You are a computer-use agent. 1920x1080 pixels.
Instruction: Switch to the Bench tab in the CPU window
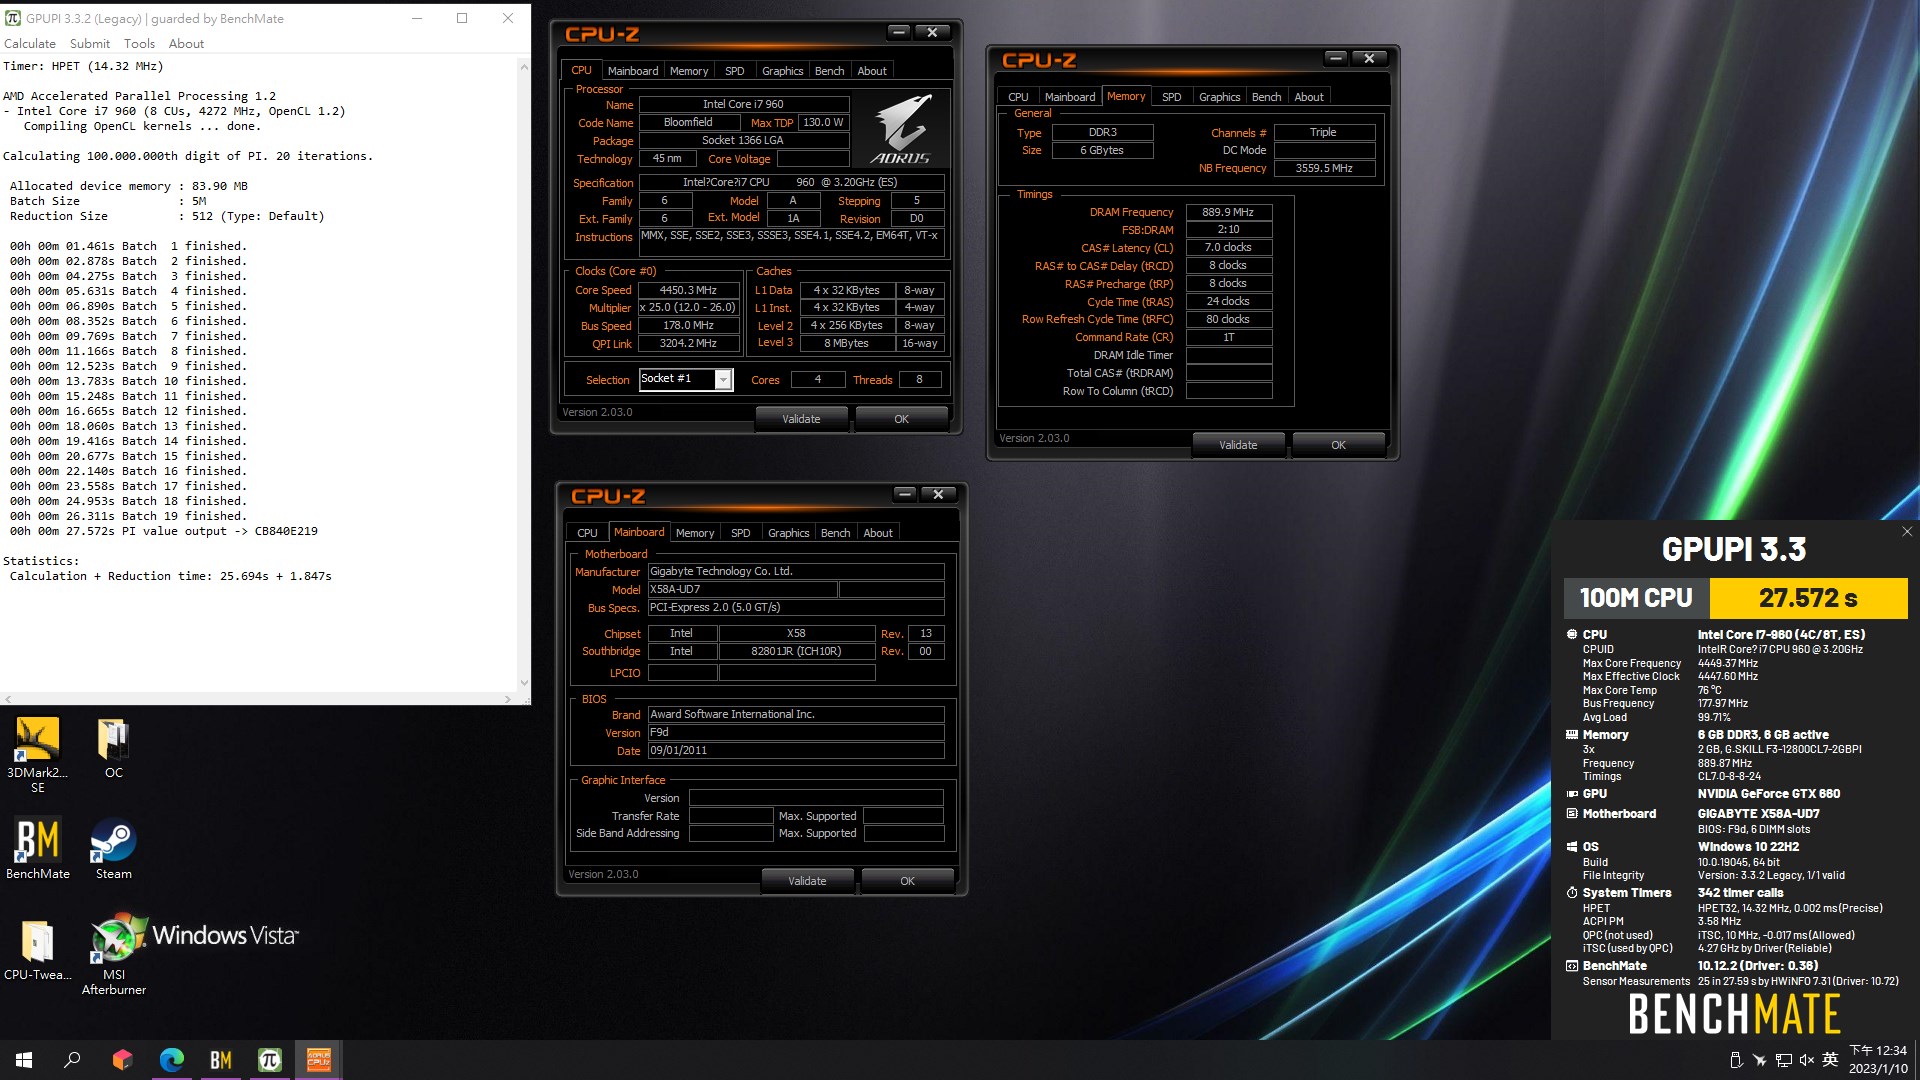tap(829, 71)
